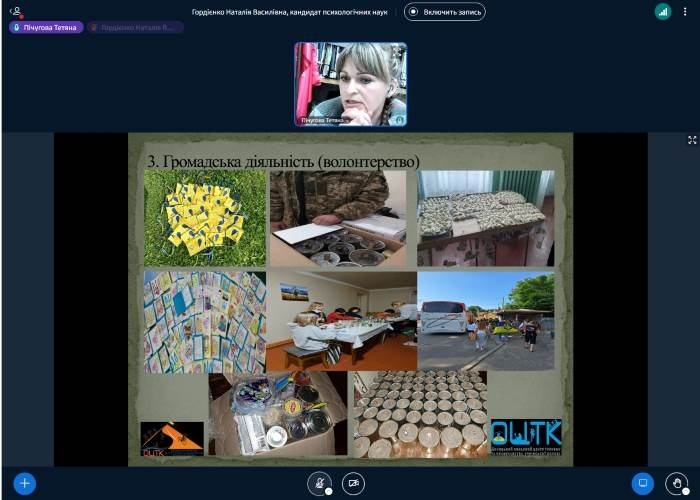The width and height of the screenshot is (700, 500).
Task: Open the connection status signal icon
Action: click(x=662, y=12)
